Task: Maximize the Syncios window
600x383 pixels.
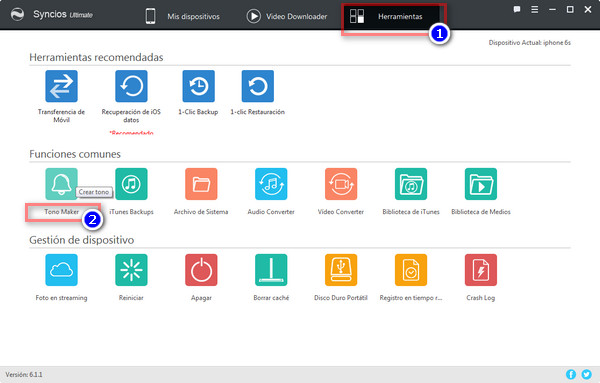Action: pos(570,9)
